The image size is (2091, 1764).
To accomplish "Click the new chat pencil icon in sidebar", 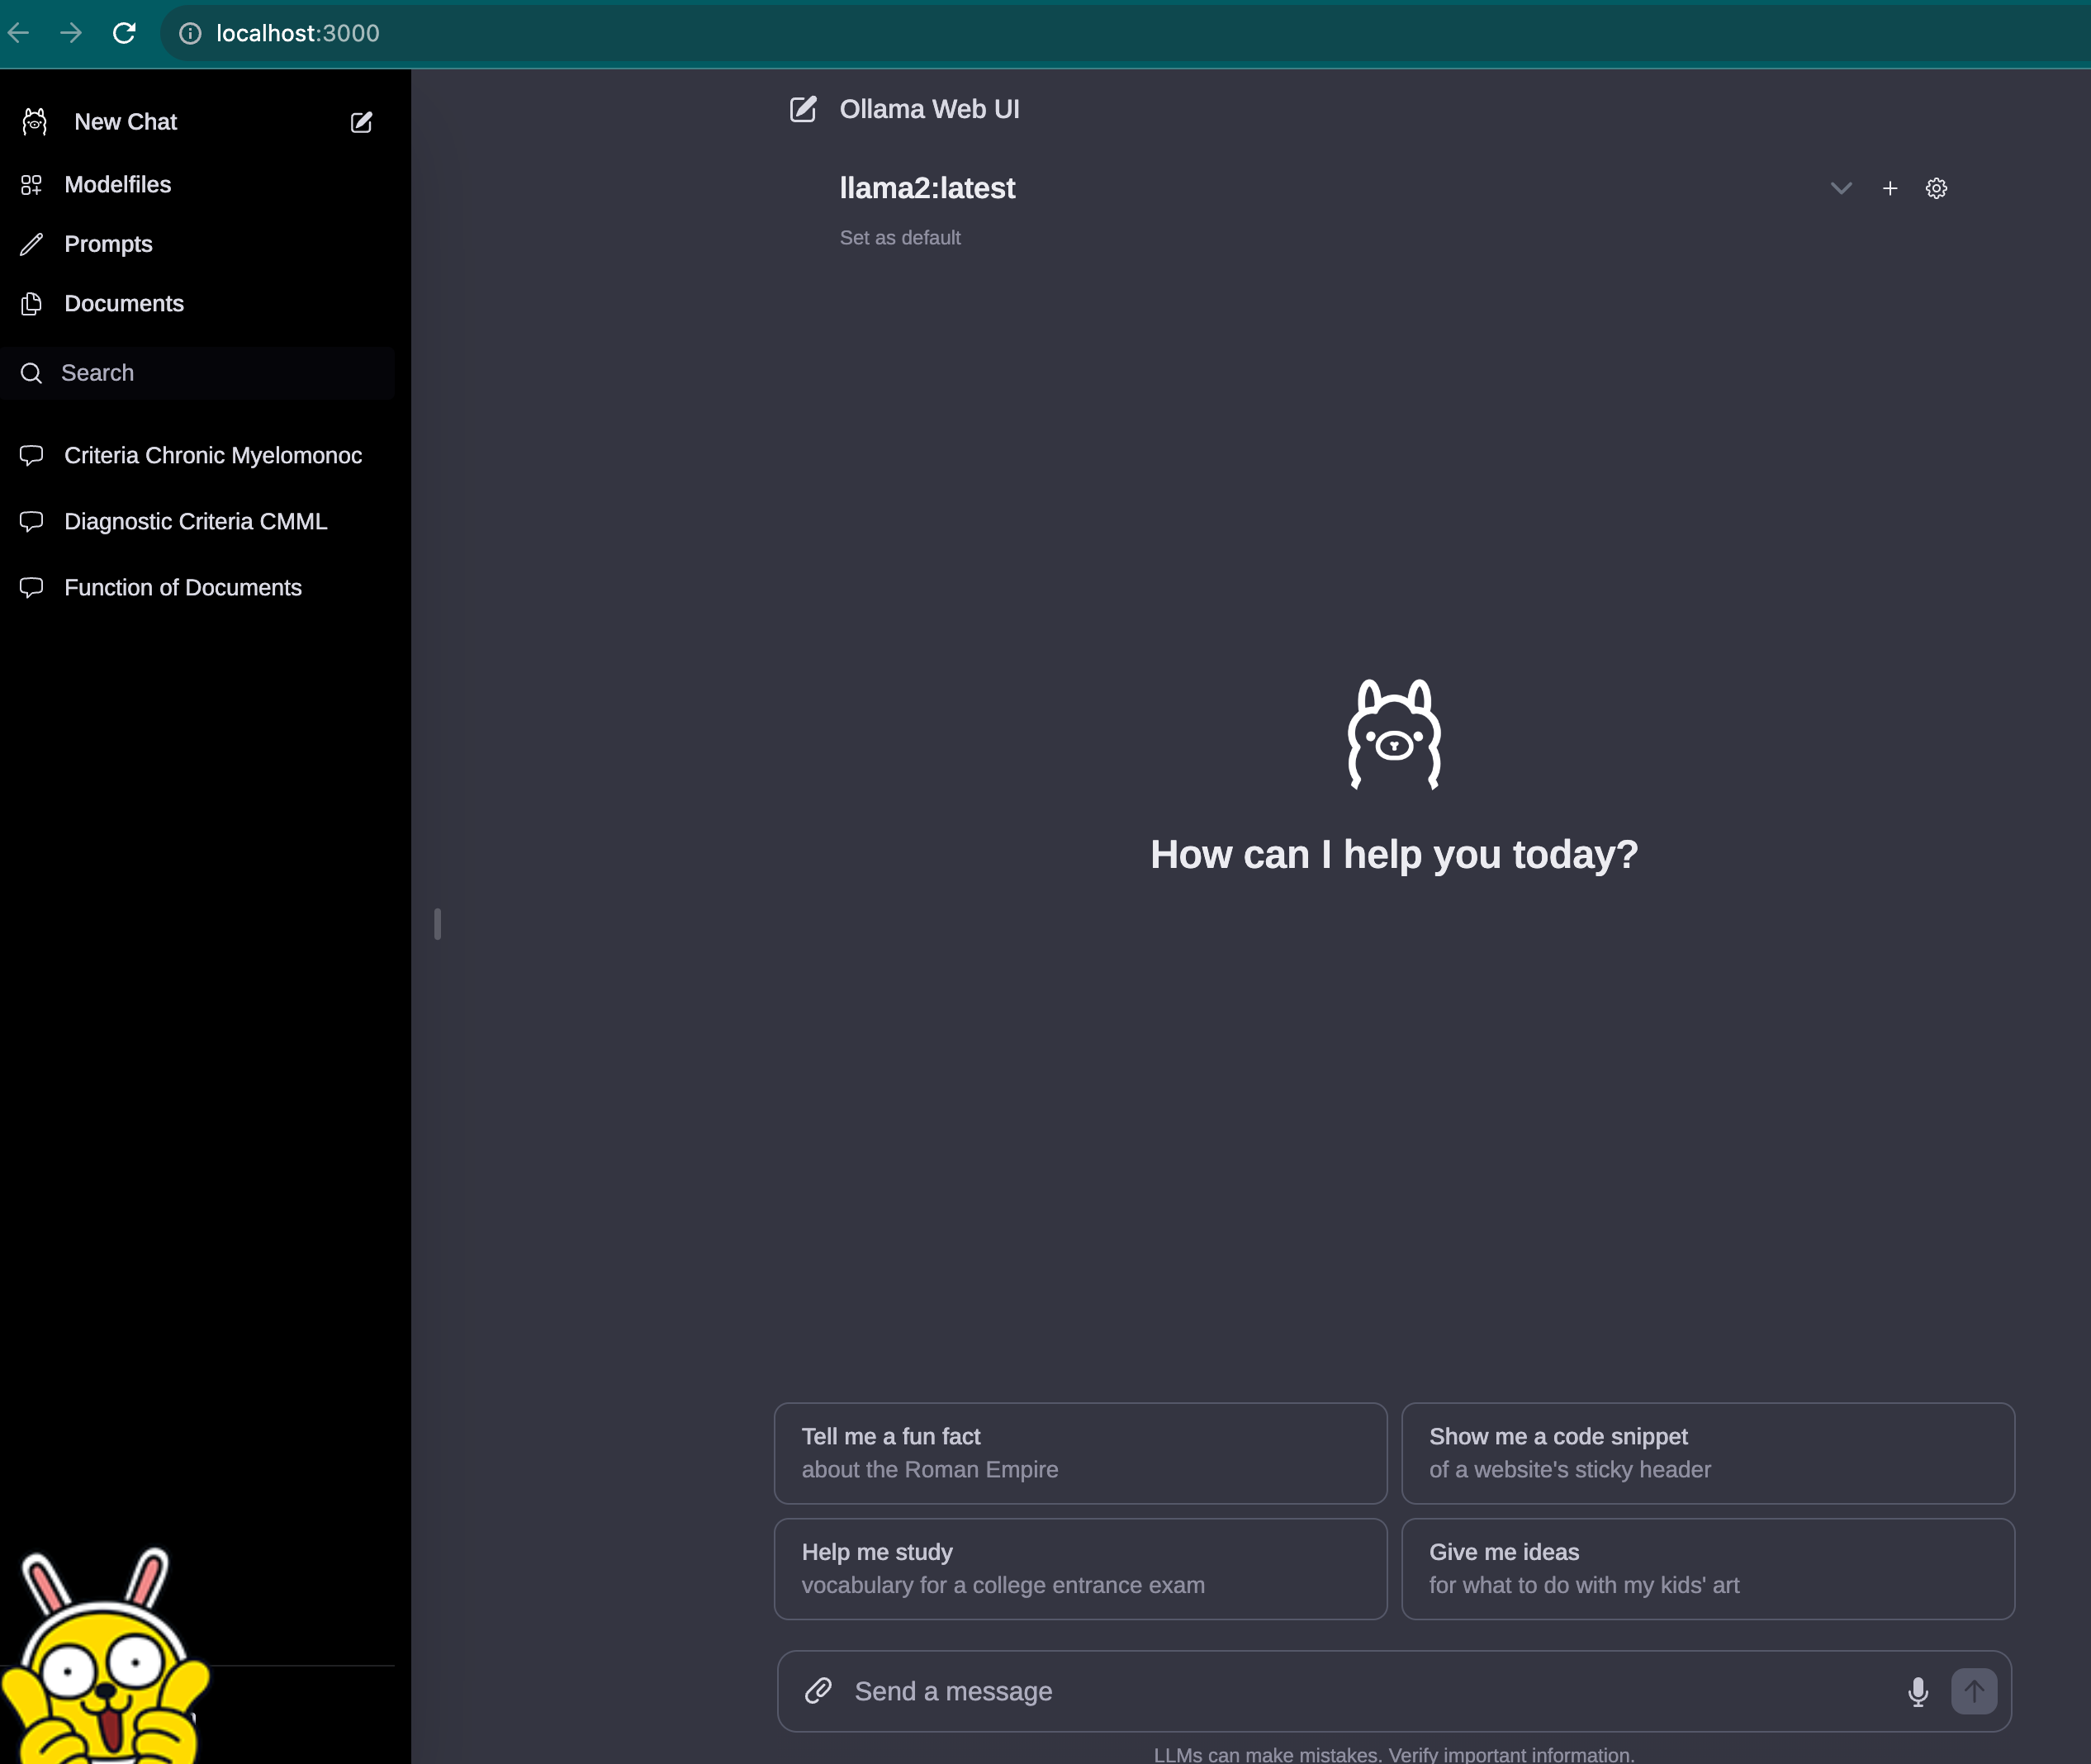I will 361,122.
